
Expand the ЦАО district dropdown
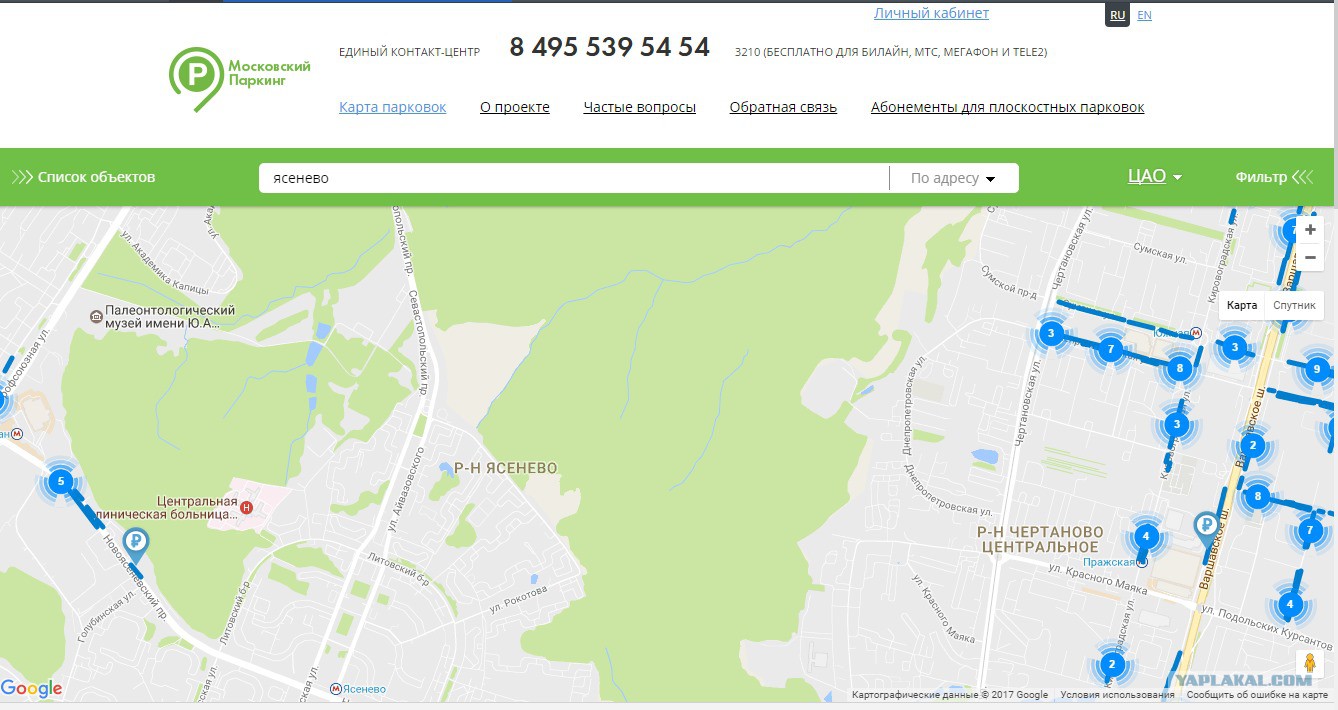click(x=1155, y=176)
